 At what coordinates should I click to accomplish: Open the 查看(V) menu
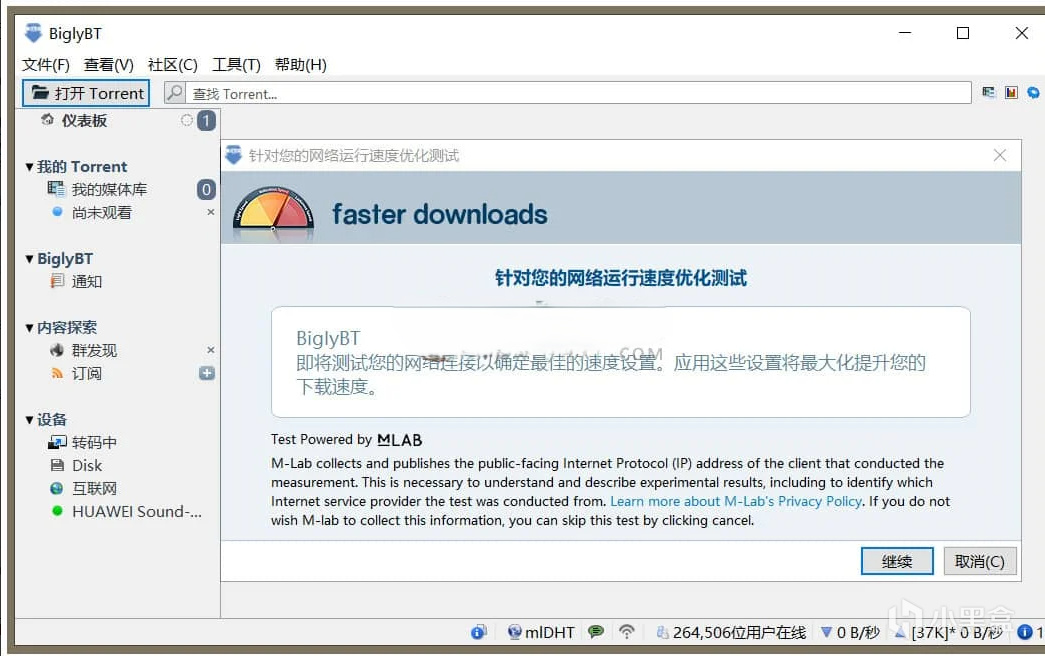pos(109,65)
